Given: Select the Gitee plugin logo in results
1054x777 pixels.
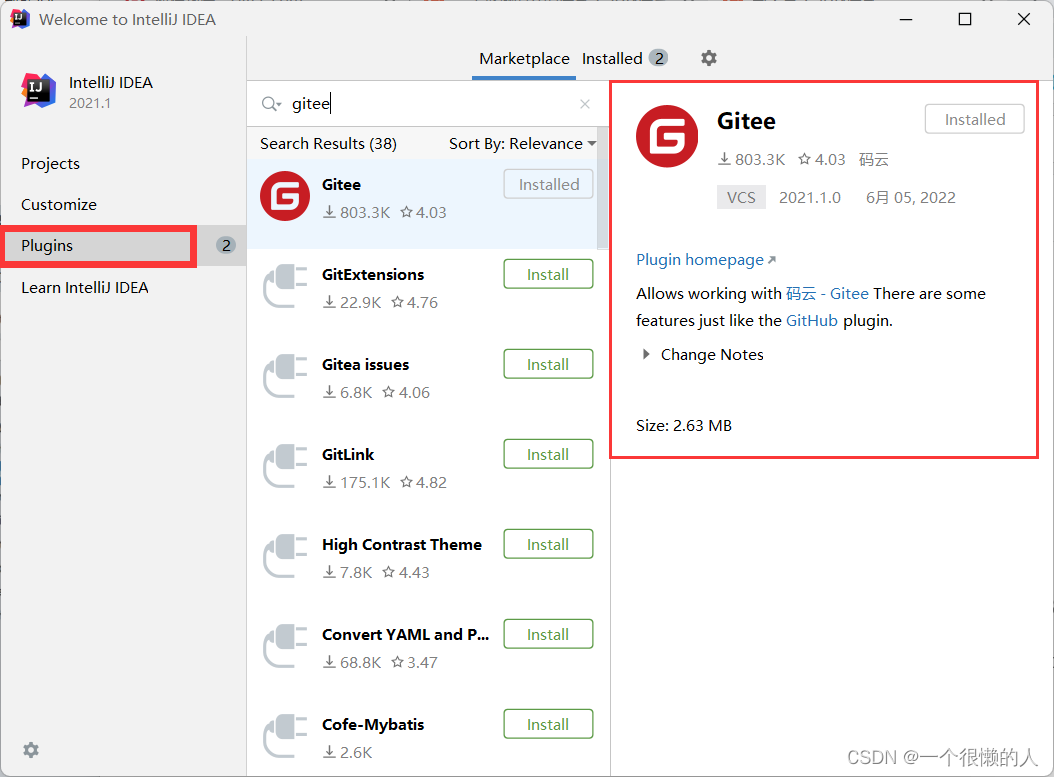Looking at the screenshot, I should tap(285, 196).
